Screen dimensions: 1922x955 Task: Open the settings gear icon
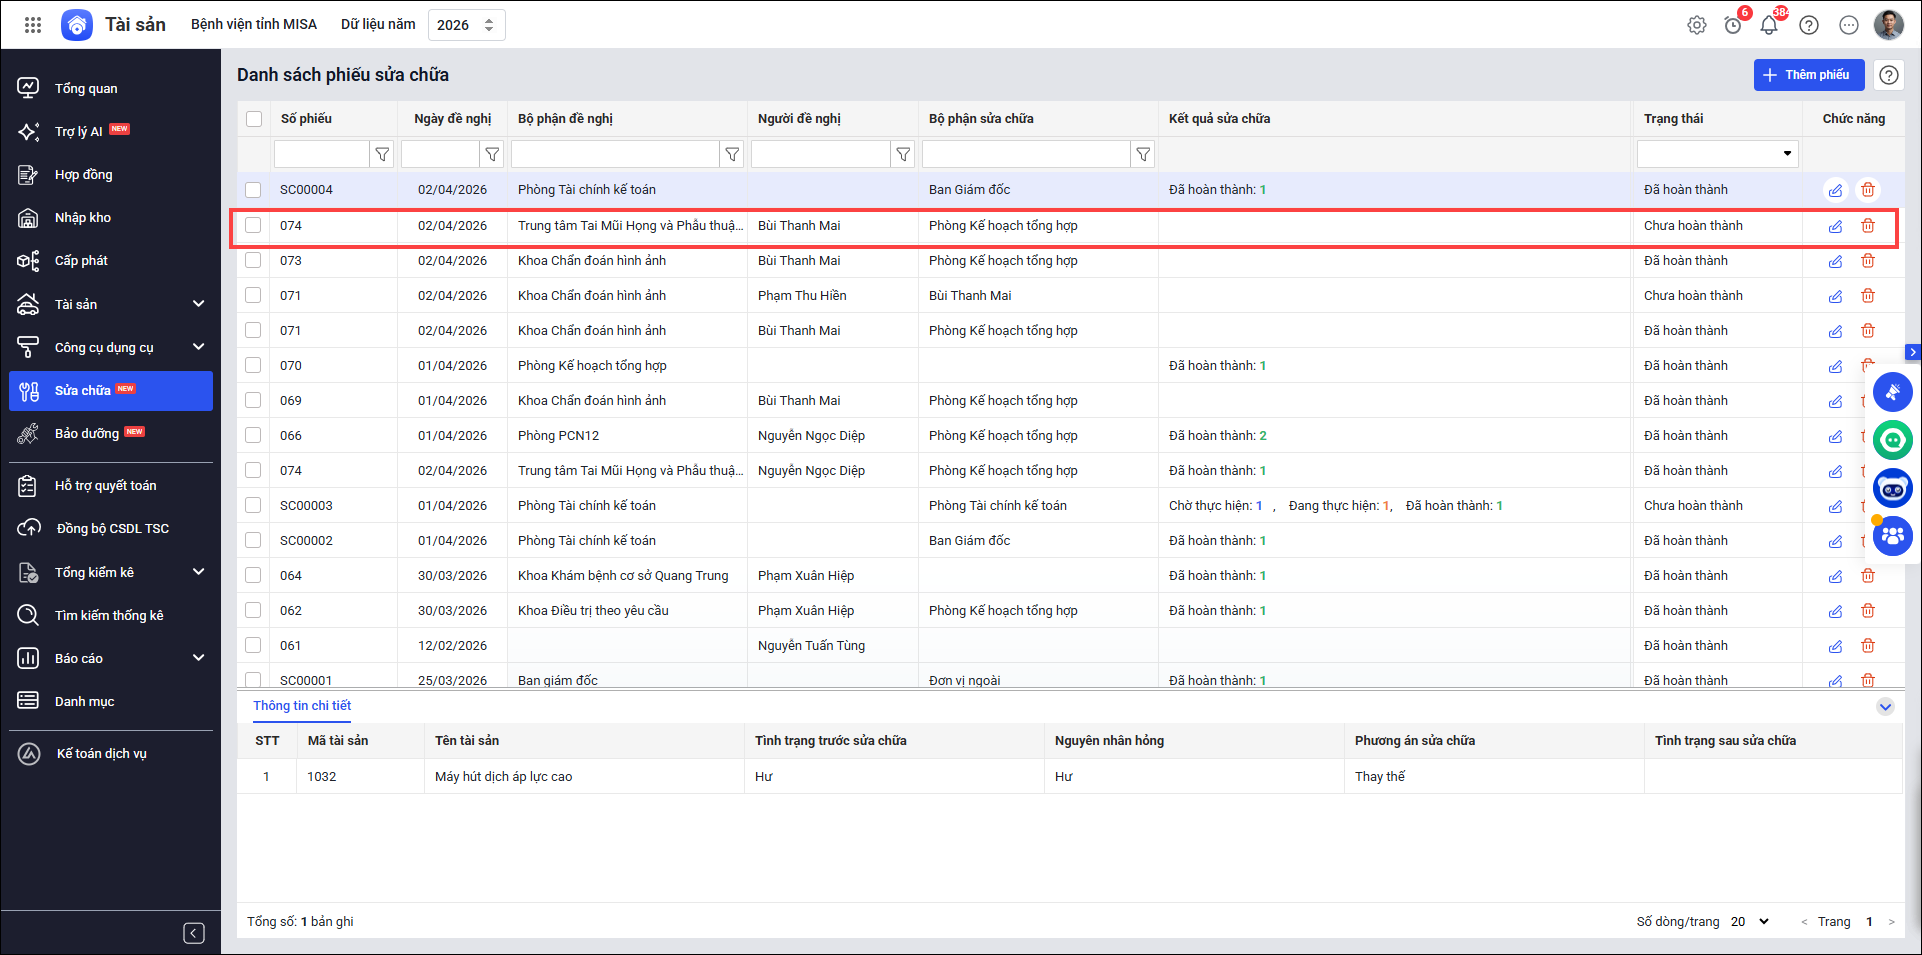[1696, 25]
